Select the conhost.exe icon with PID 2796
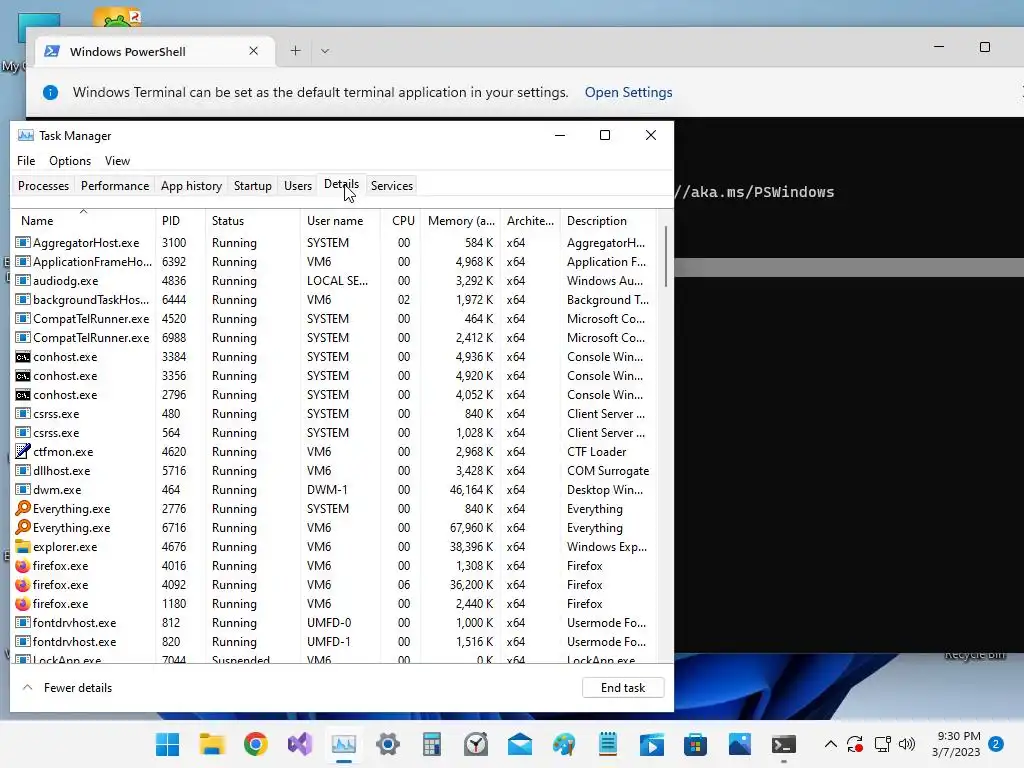Viewport: 1024px width, 768px height. click(x=23, y=395)
